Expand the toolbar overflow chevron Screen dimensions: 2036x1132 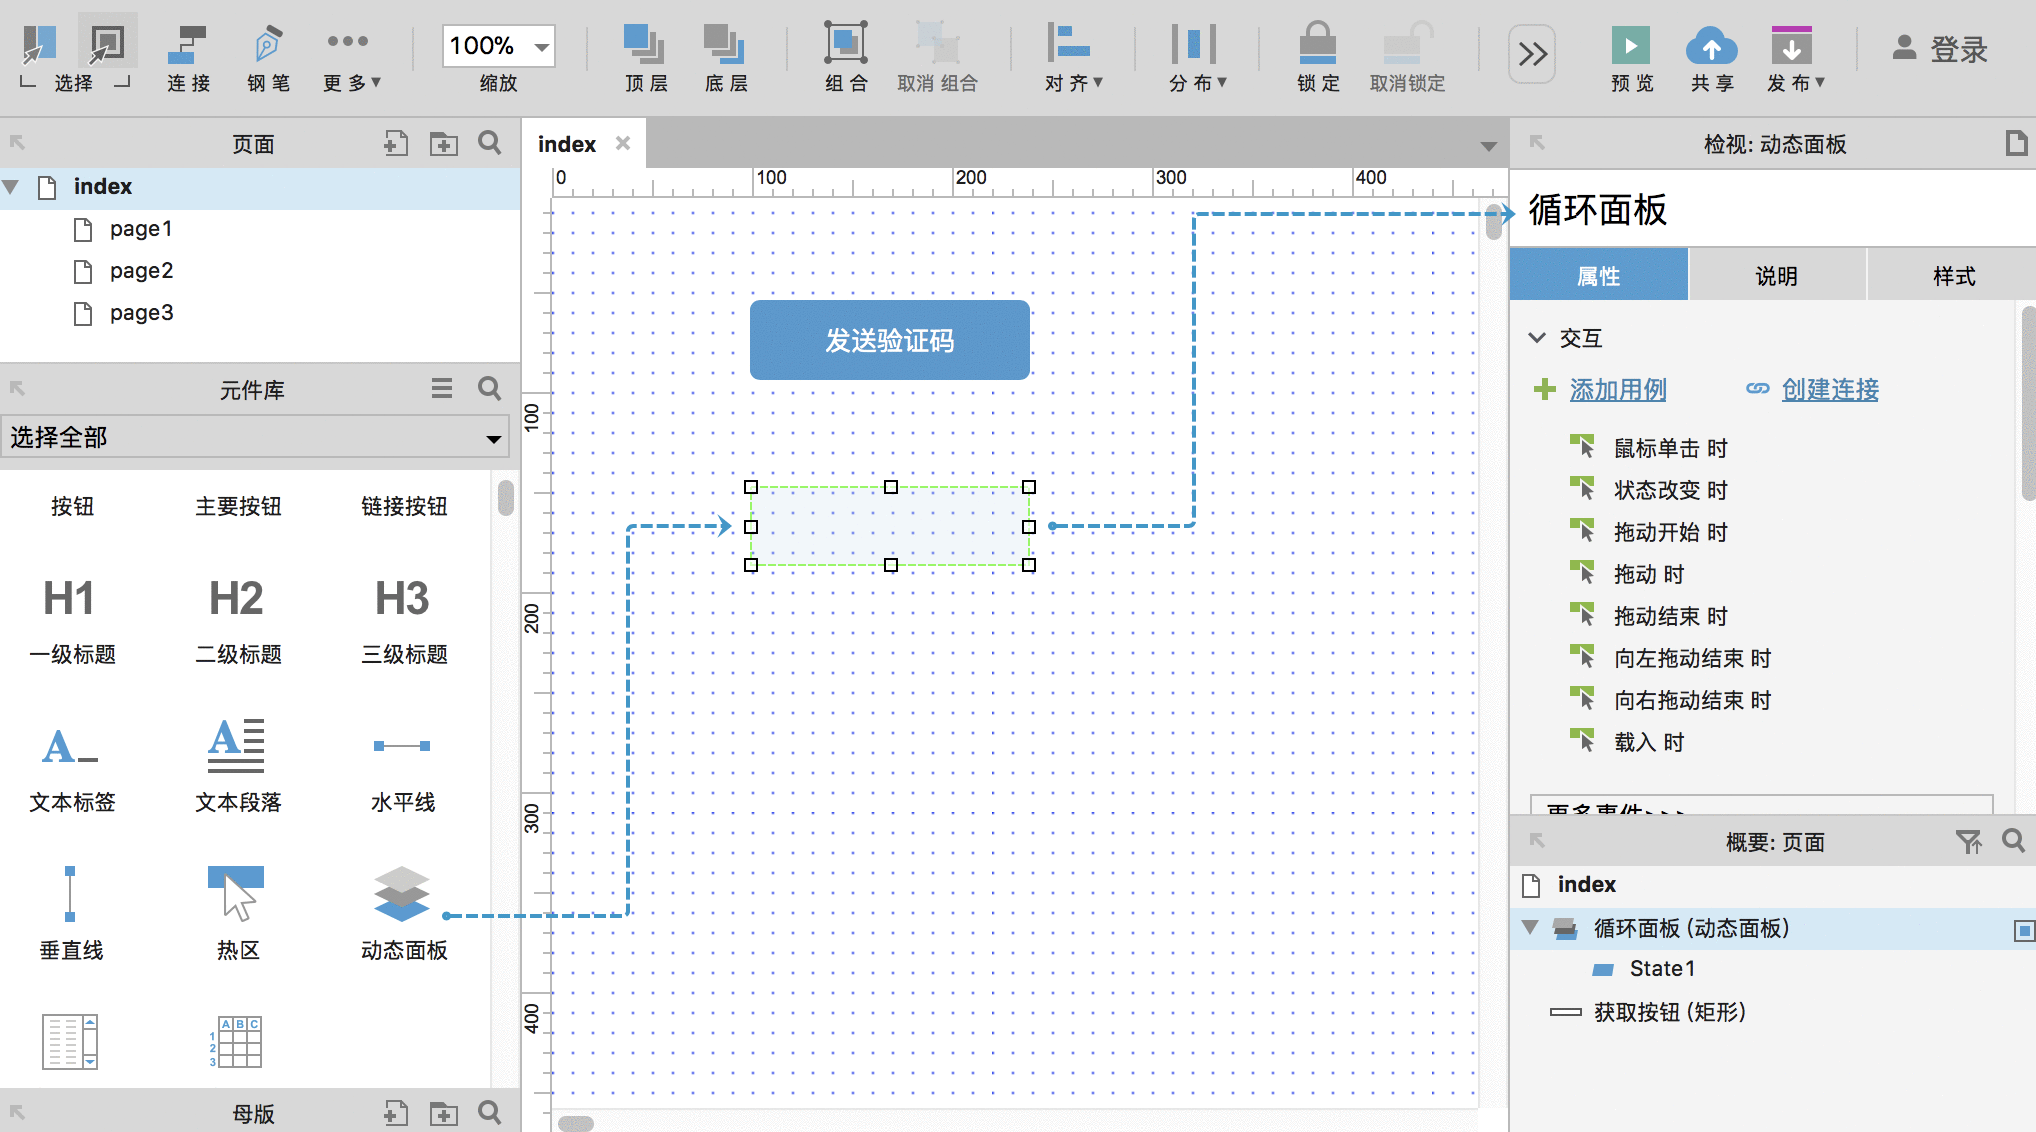tap(1532, 54)
